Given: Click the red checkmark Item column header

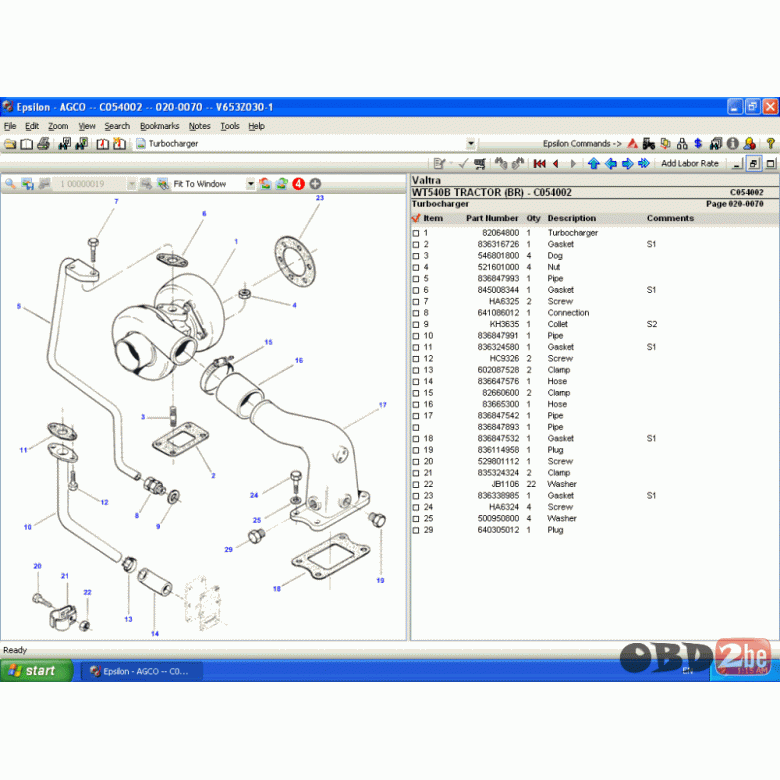Looking at the screenshot, I should coord(427,218).
